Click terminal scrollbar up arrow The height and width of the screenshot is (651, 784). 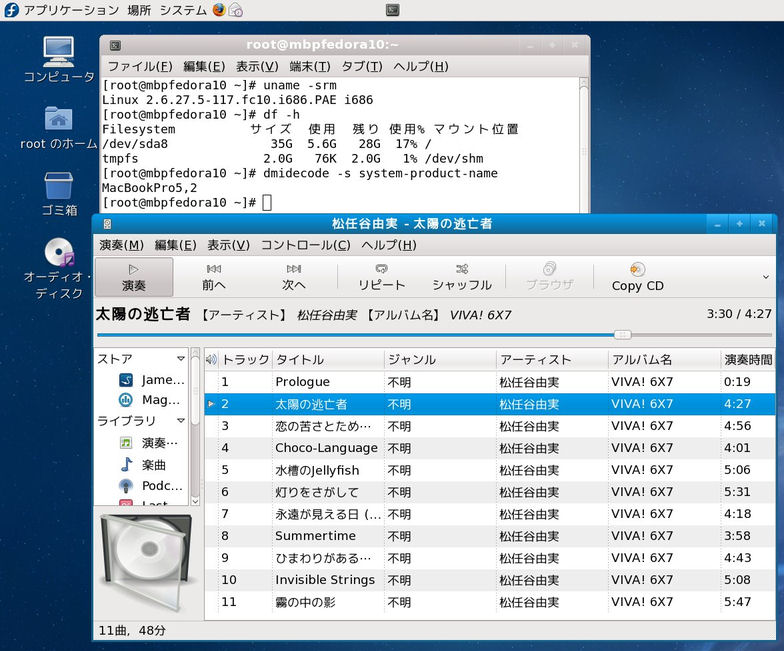tap(584, 83)
